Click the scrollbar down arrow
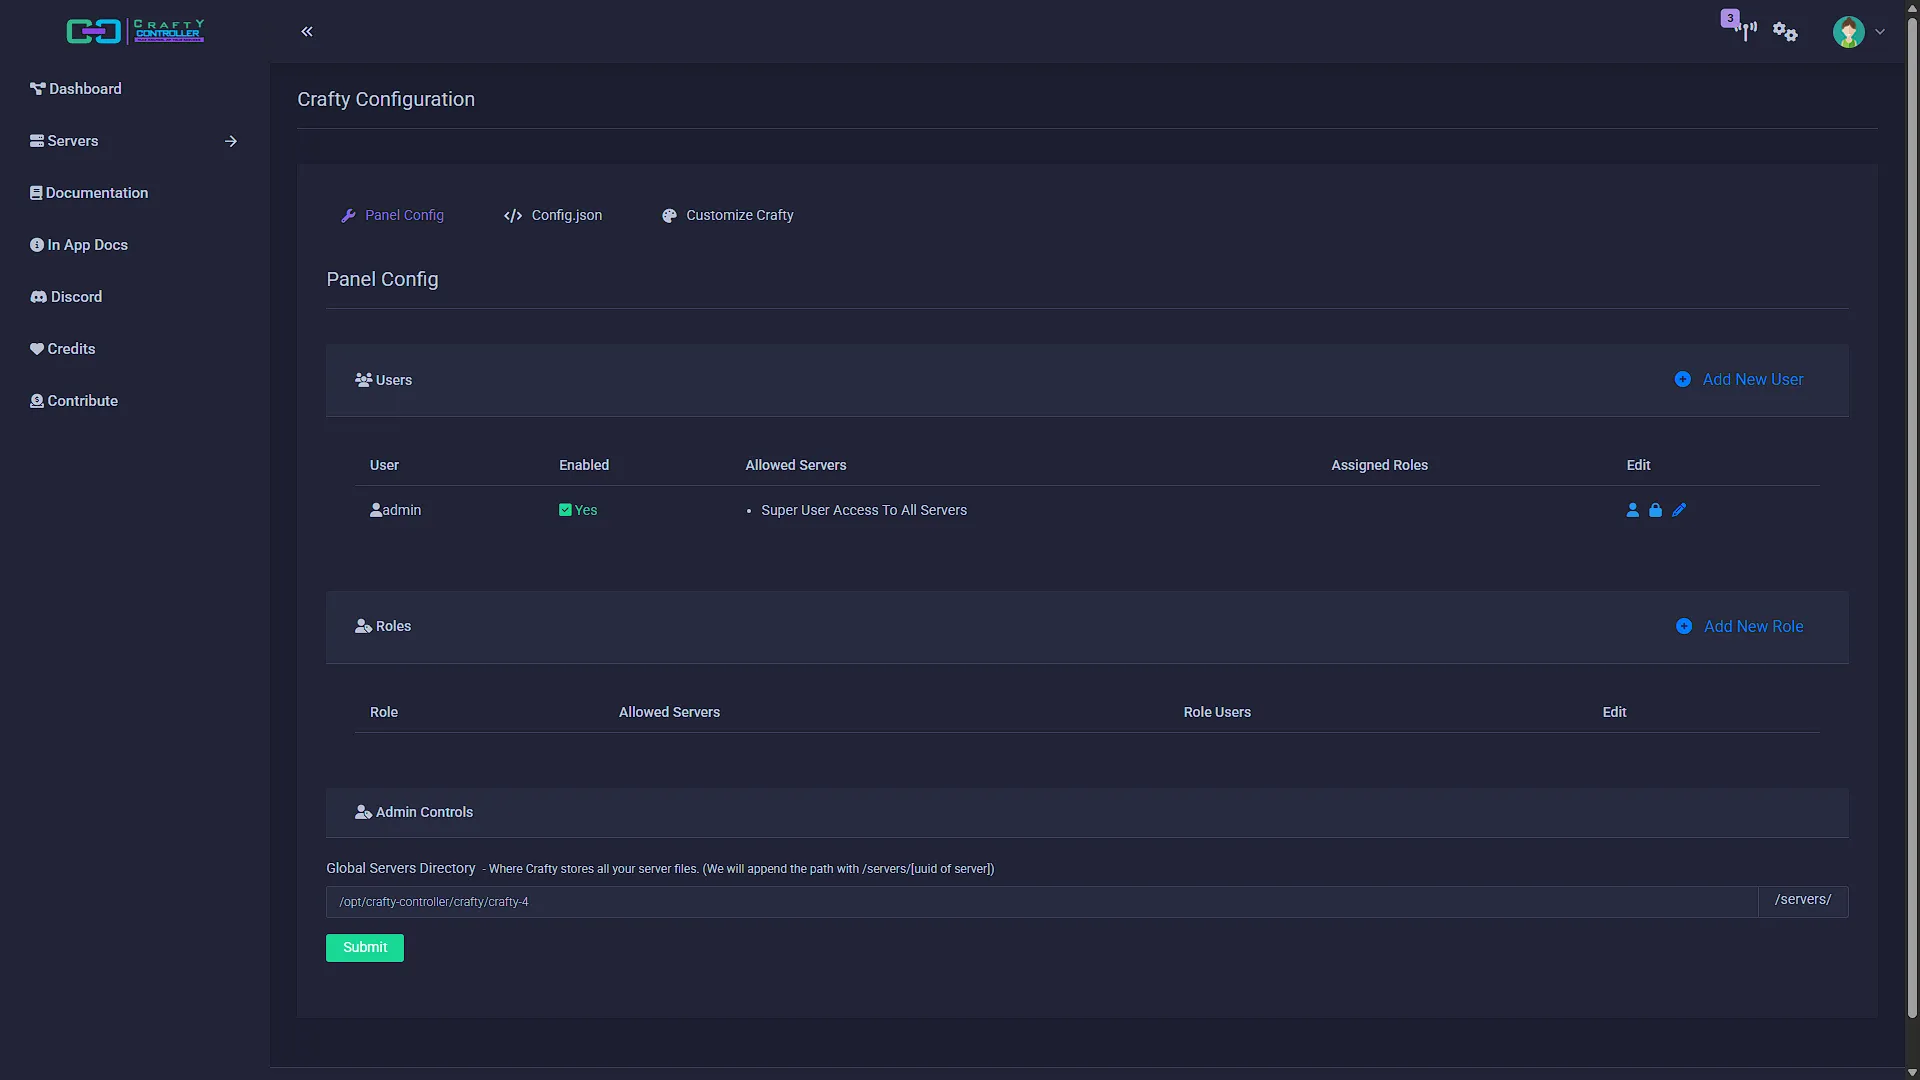Viewport: 1920px width, 1080px height. 1912,1073
